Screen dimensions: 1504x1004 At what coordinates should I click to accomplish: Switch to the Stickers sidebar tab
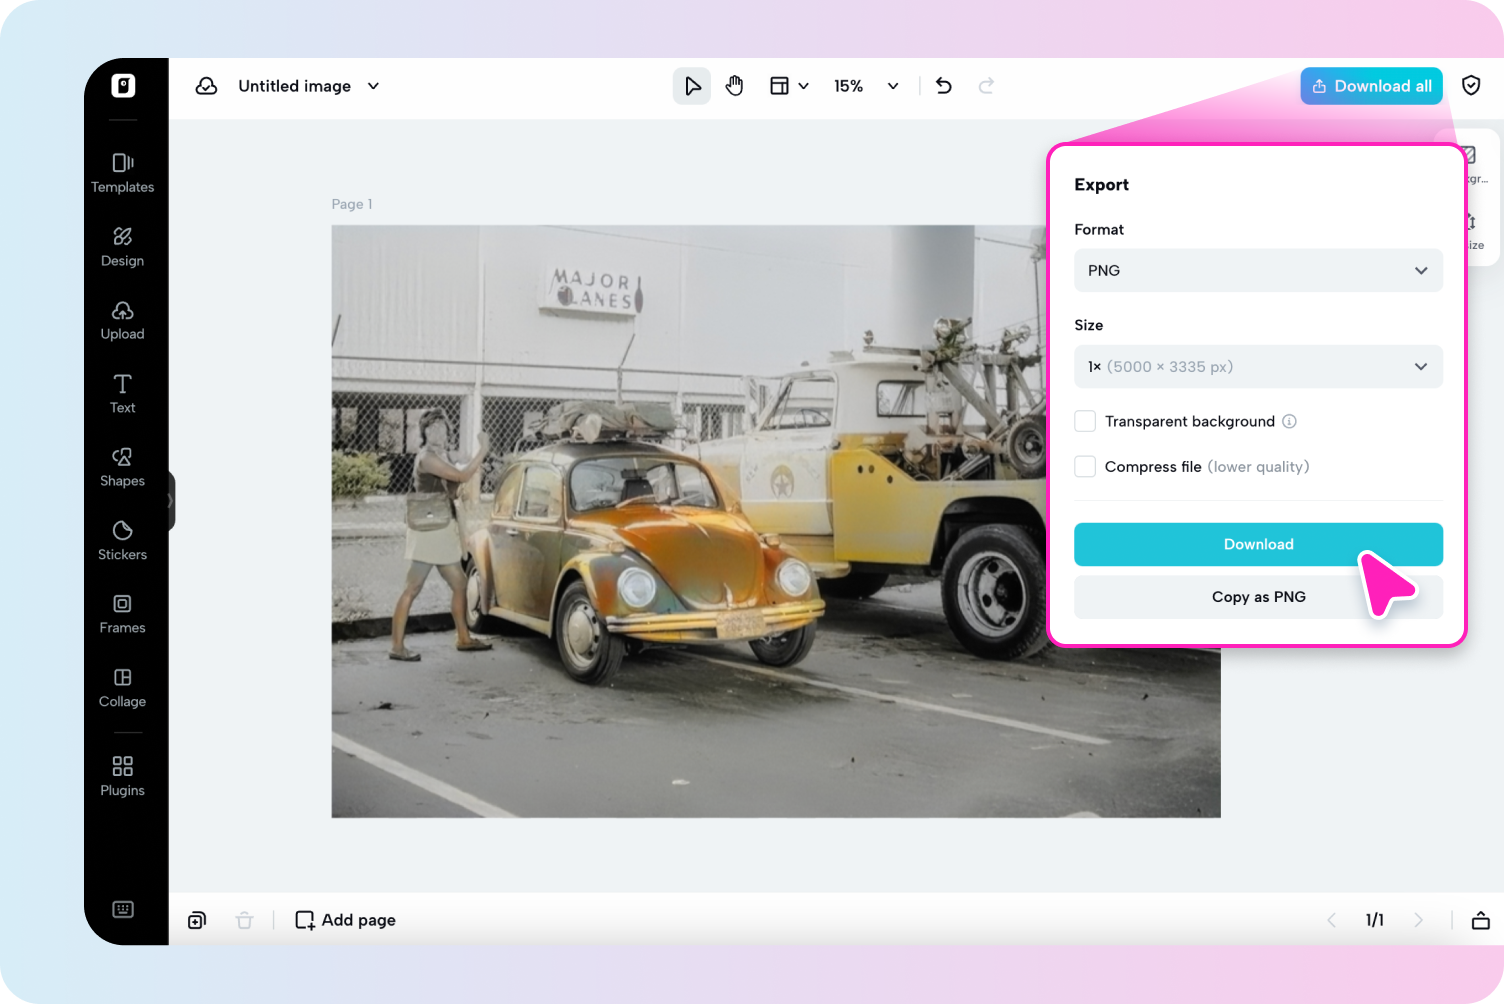coord(123,540)
